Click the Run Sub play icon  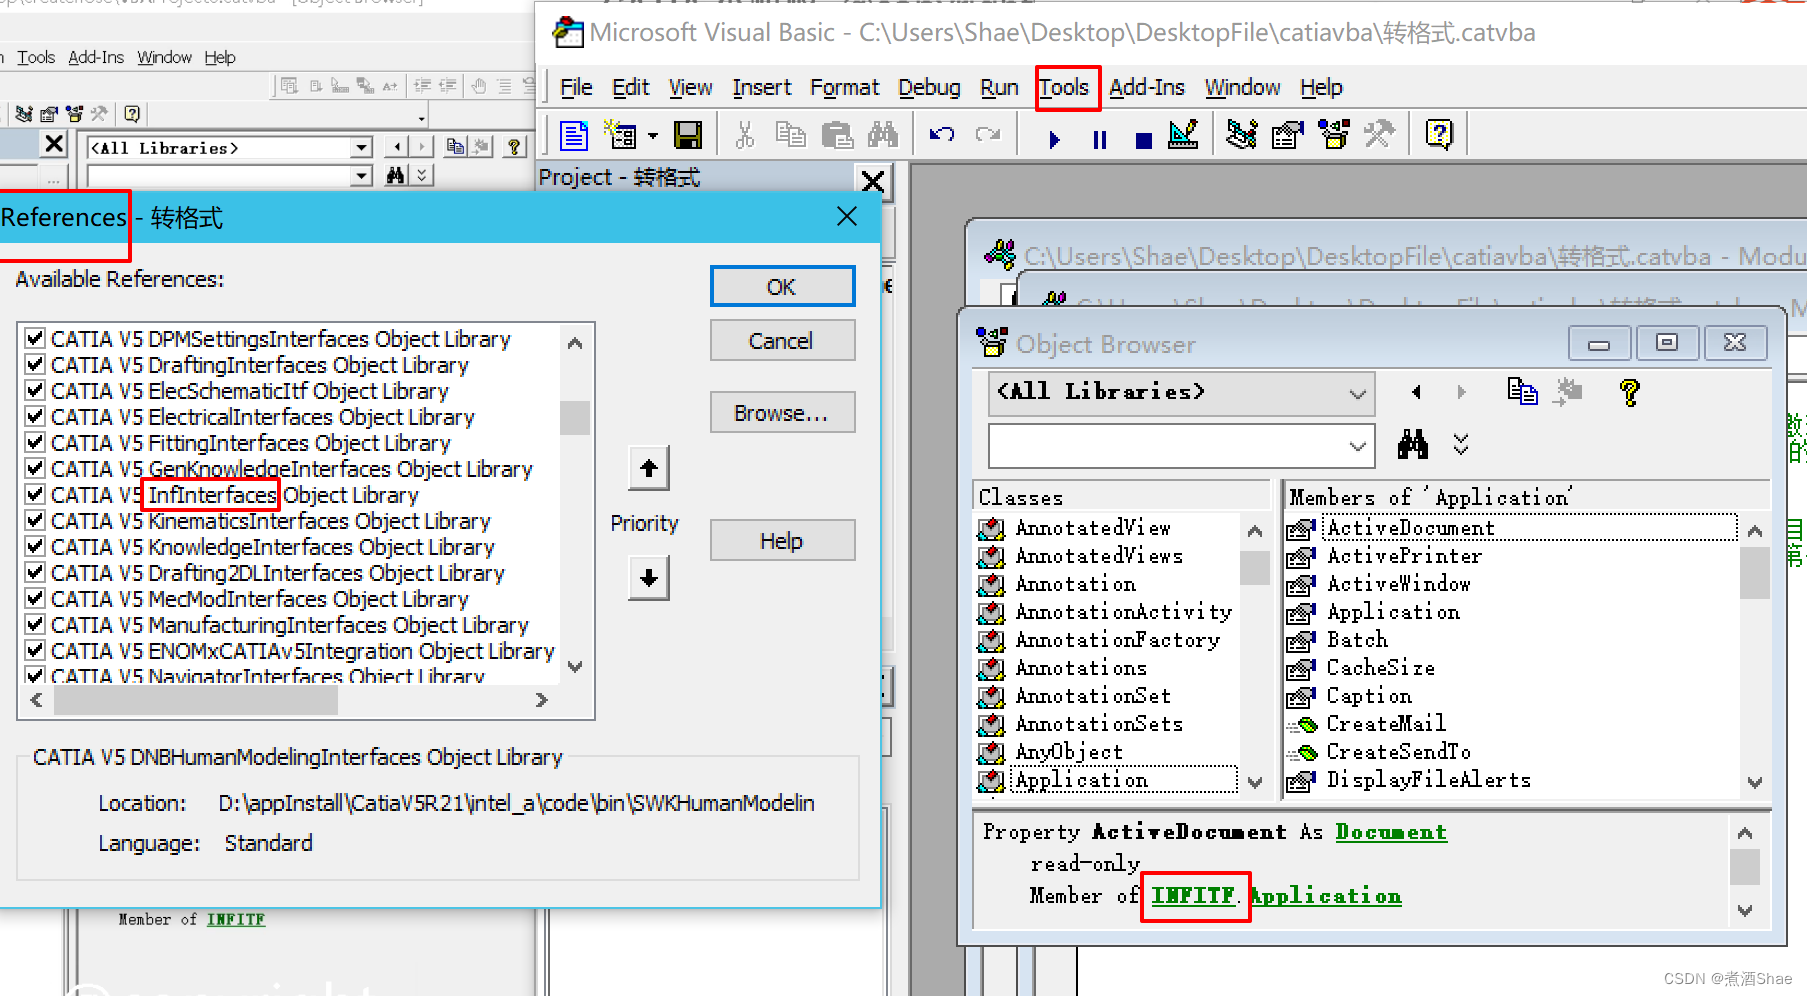coord(1054,140)
